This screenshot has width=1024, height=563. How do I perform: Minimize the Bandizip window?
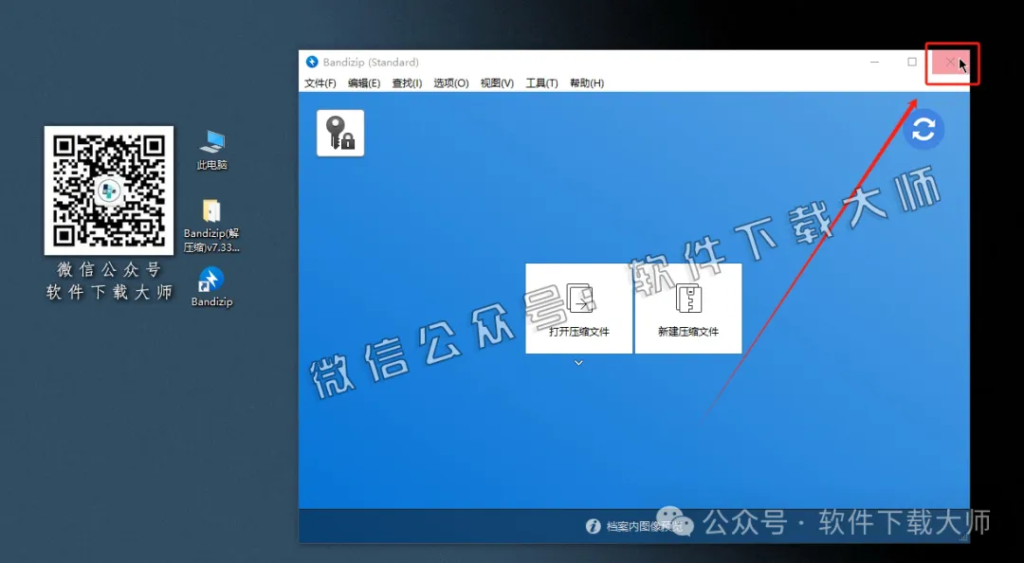(874, 62)
